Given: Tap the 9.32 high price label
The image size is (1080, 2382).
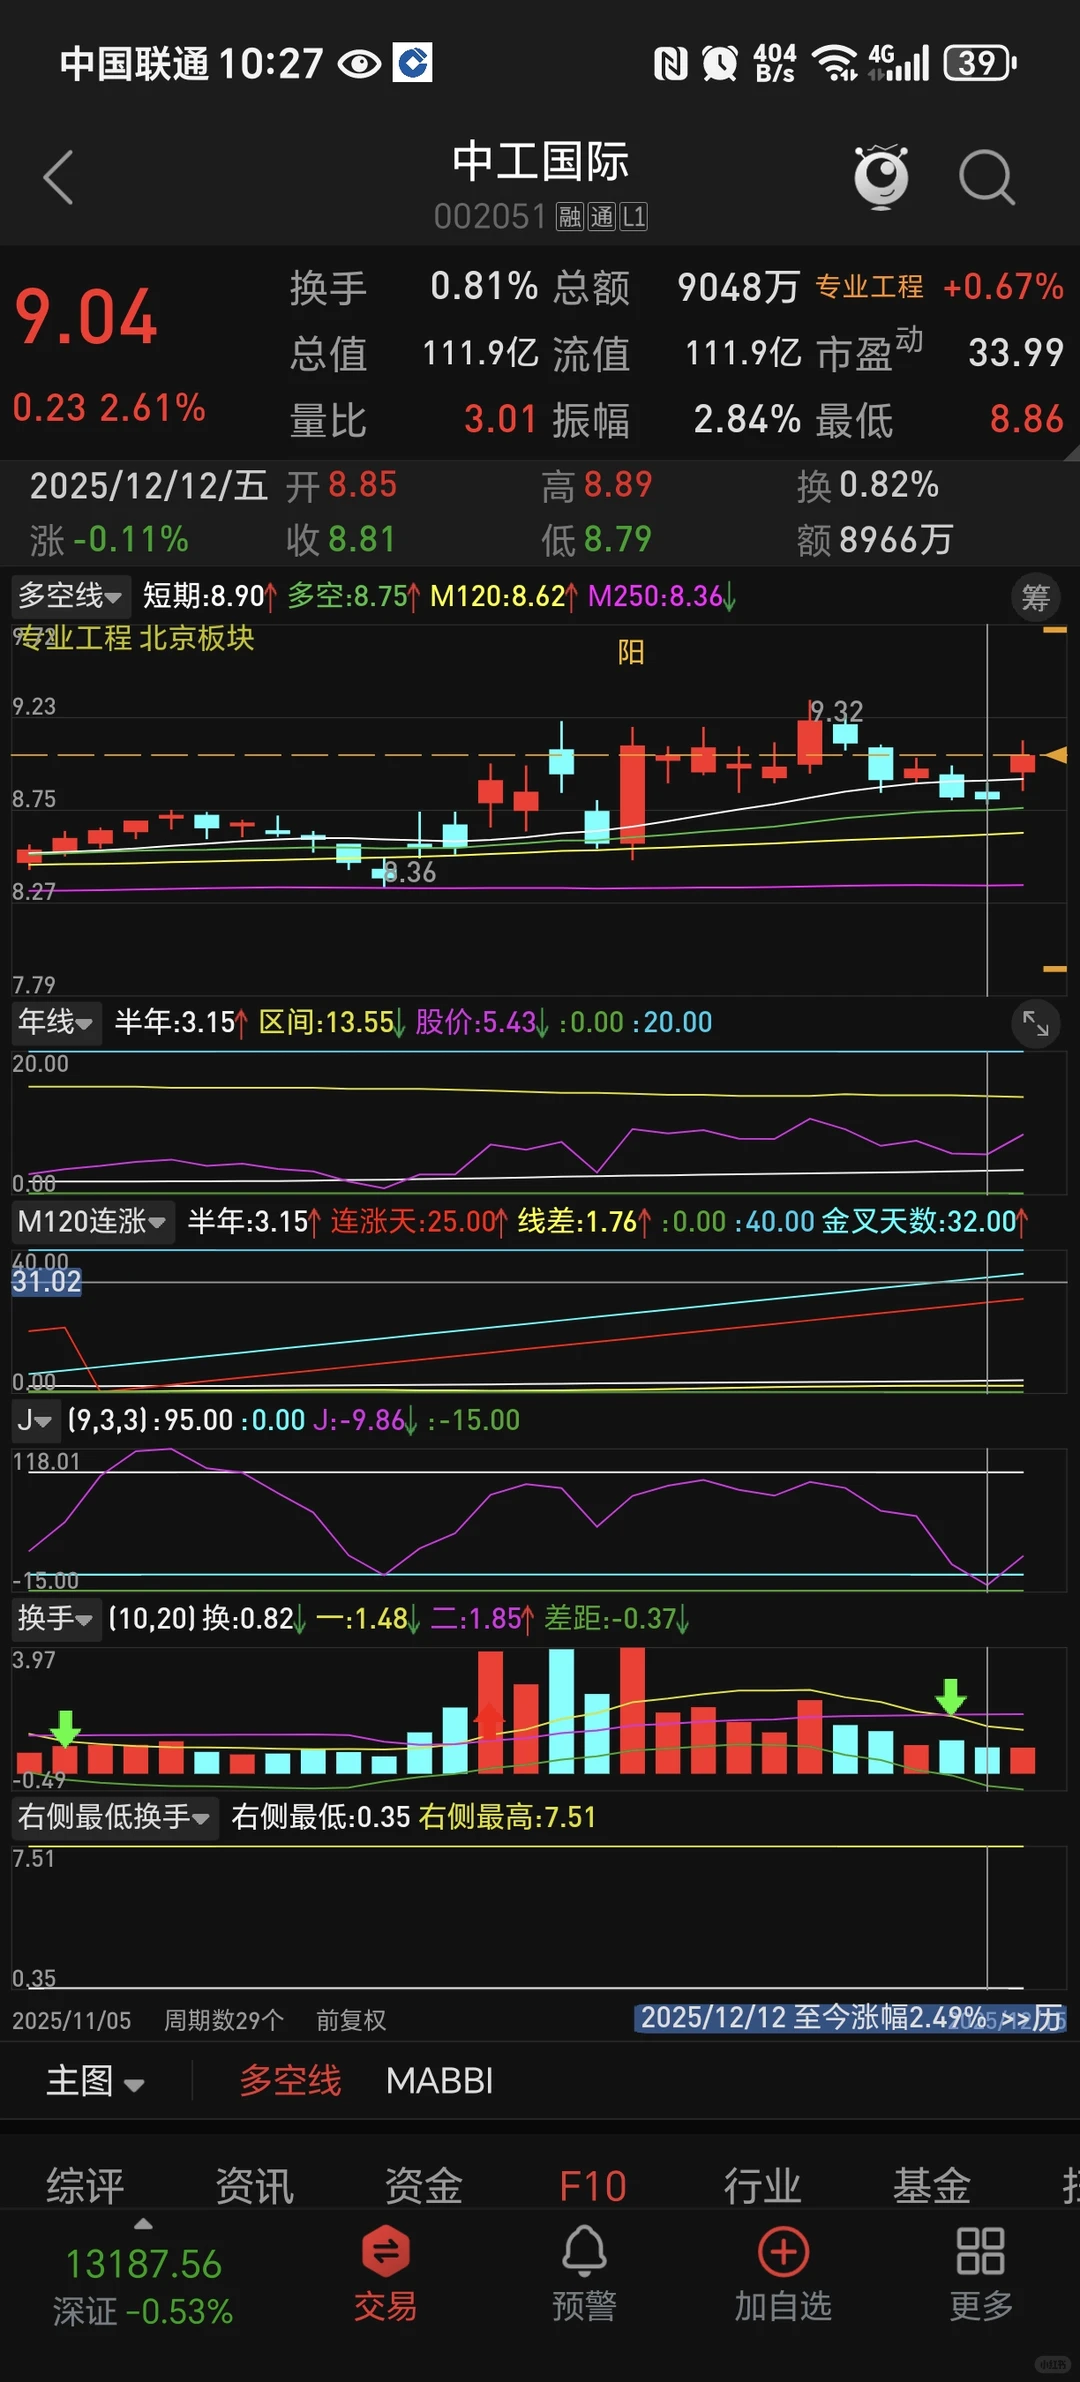Looking at the screenshot, I should (837, 711).
